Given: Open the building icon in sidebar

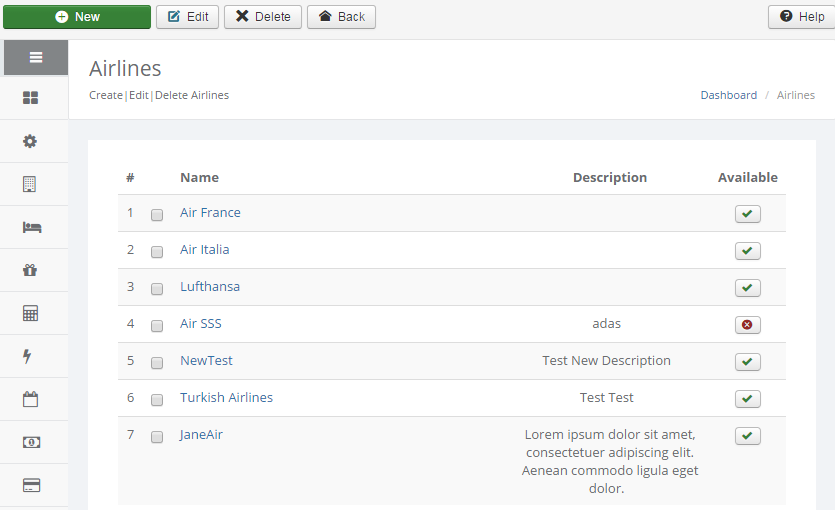Looking at the screenshot, I should [29, 184].
